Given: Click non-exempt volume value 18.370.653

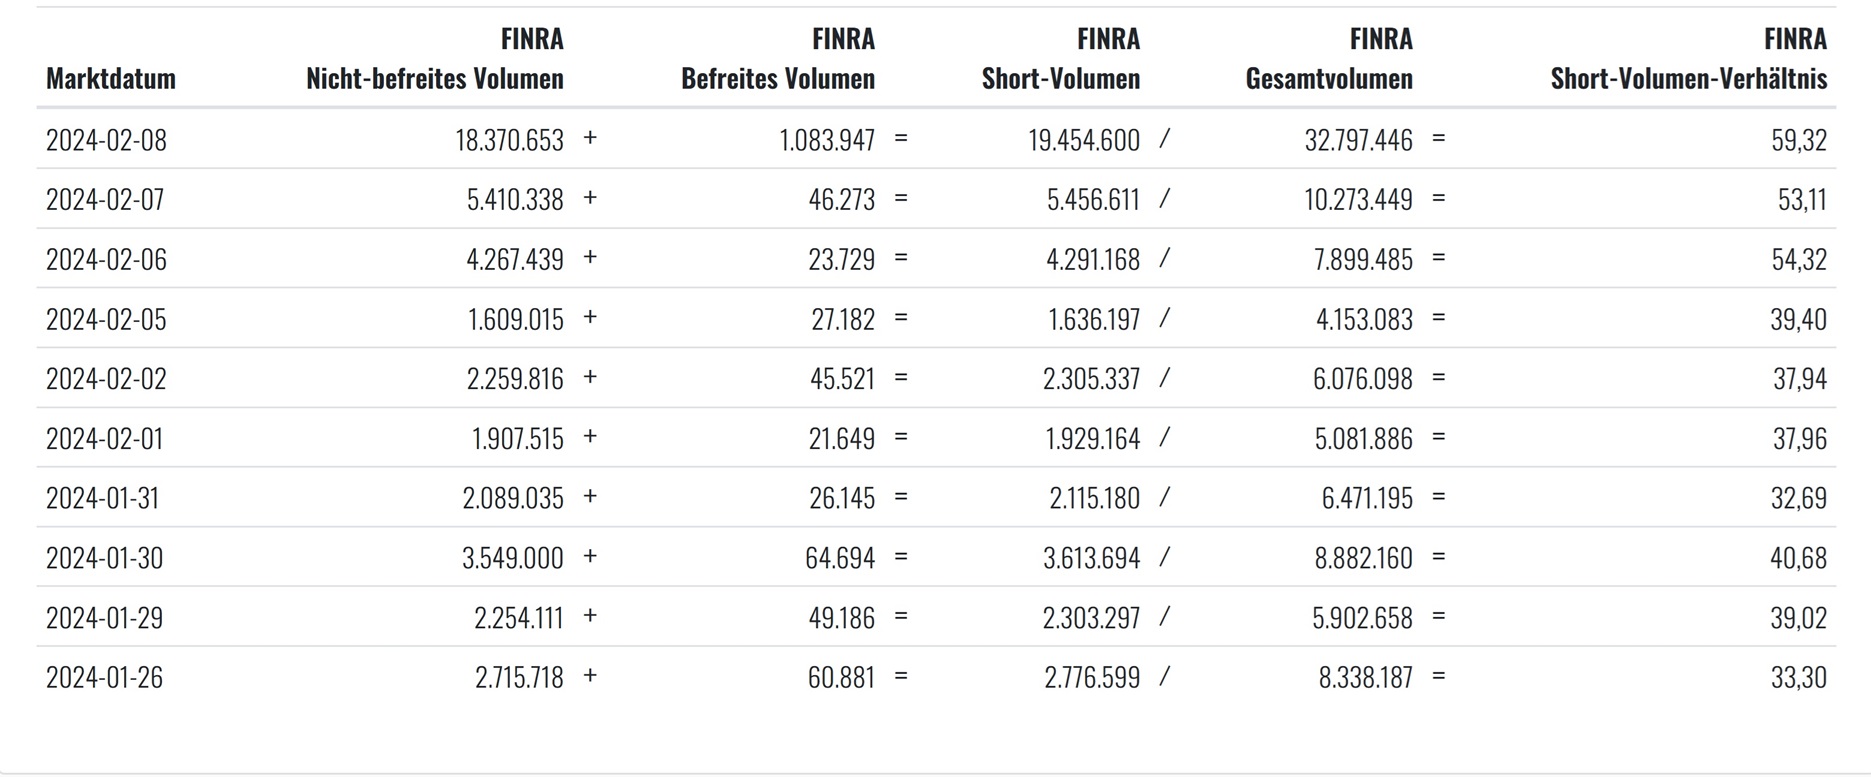Looking at the screenshot, I should click(x=509, y=140).
